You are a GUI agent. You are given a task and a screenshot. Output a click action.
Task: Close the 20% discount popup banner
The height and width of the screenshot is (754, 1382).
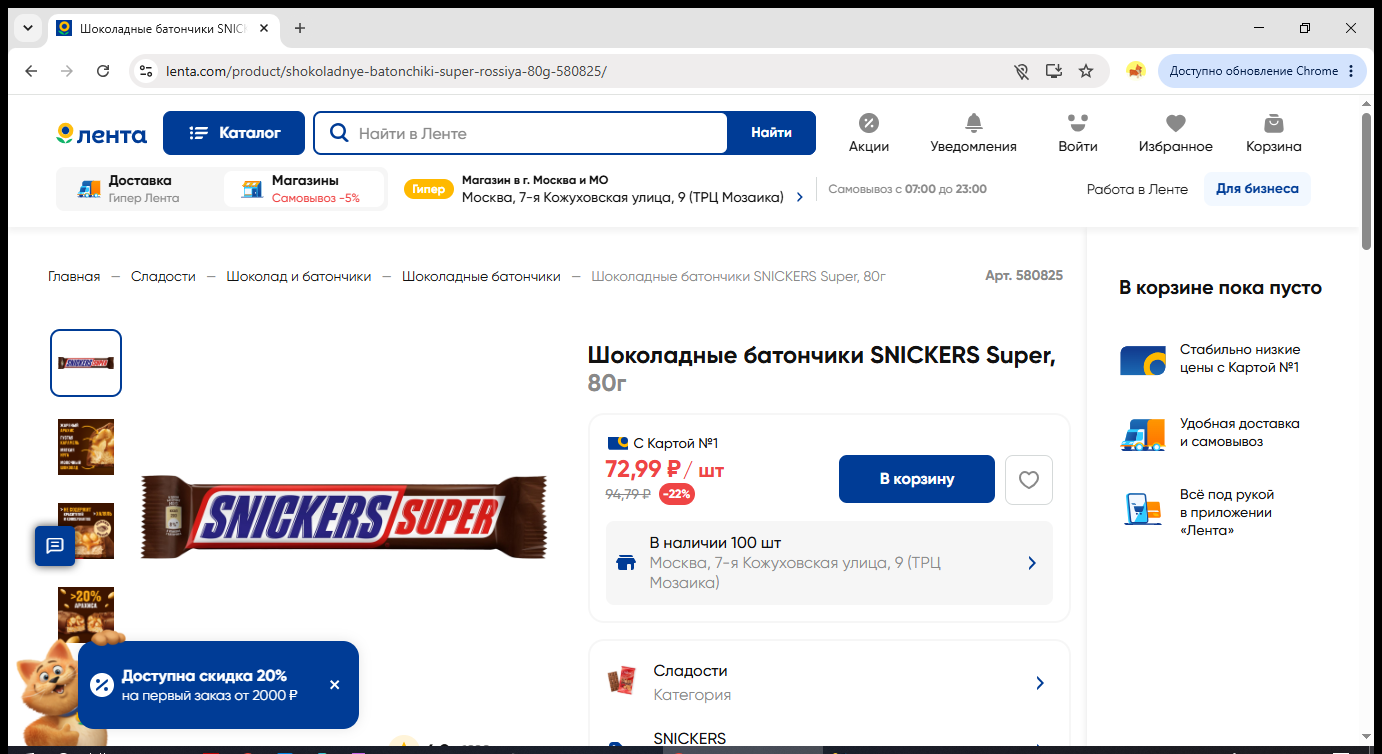[x=335, y=685]
